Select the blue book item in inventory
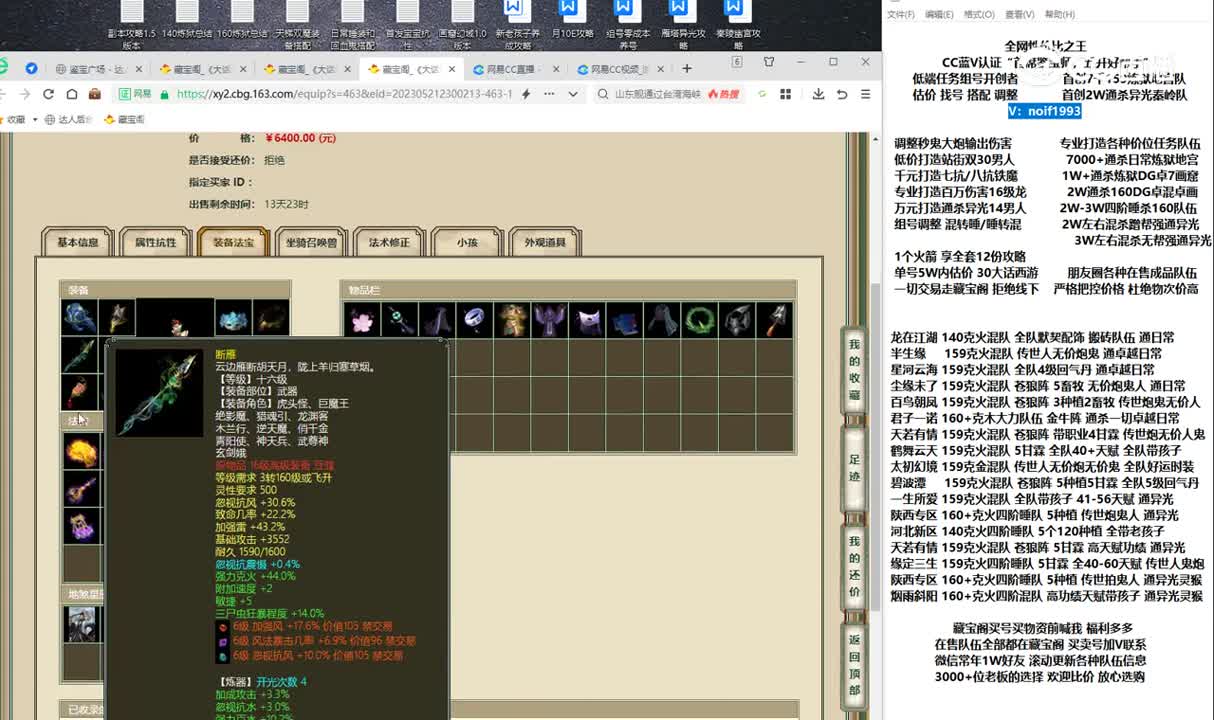 tap(624, 320)
